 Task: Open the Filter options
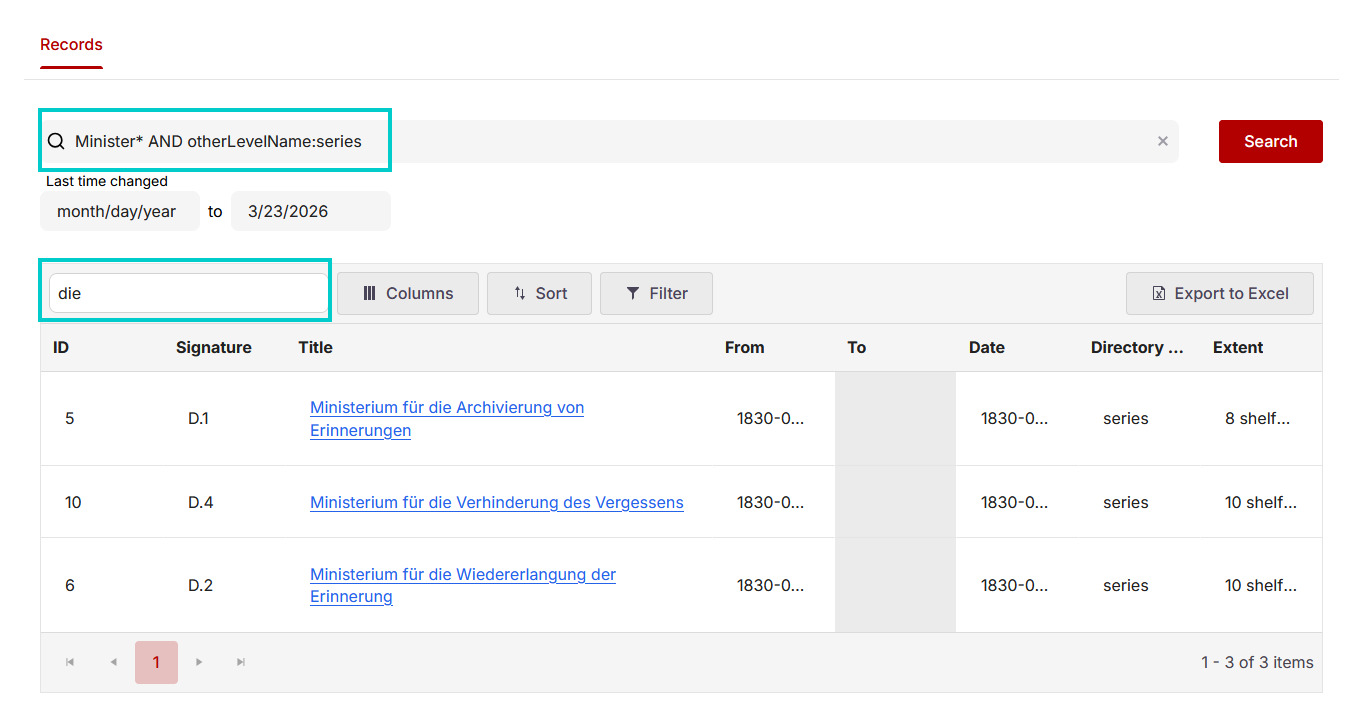pyautogui.click(x=656, y=293)
